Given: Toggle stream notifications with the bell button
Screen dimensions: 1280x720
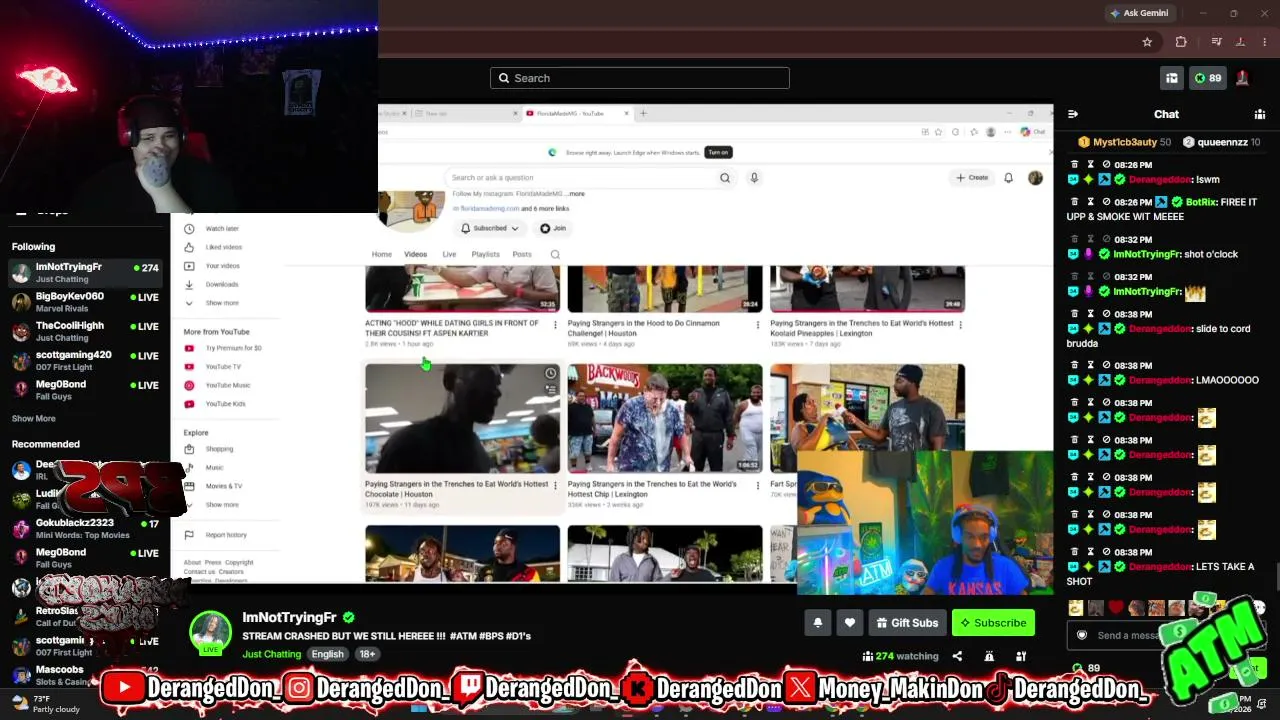Looking at the screenshot, I should tap(817, 623).
